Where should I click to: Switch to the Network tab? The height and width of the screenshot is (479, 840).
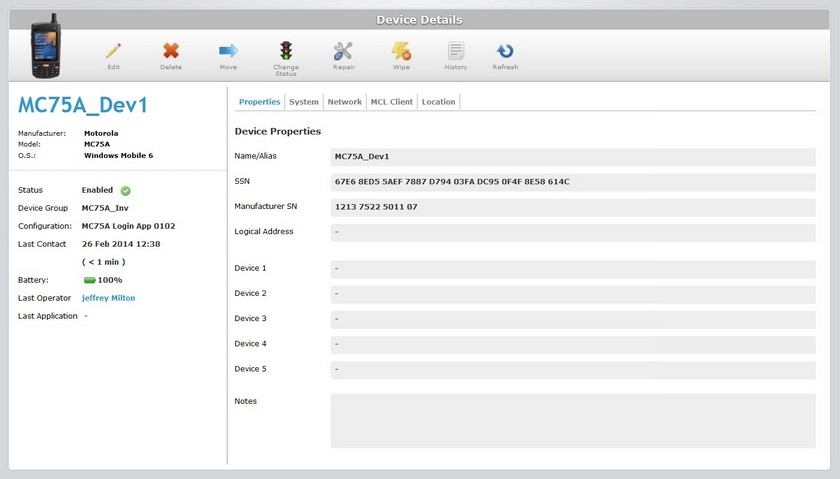344,102
